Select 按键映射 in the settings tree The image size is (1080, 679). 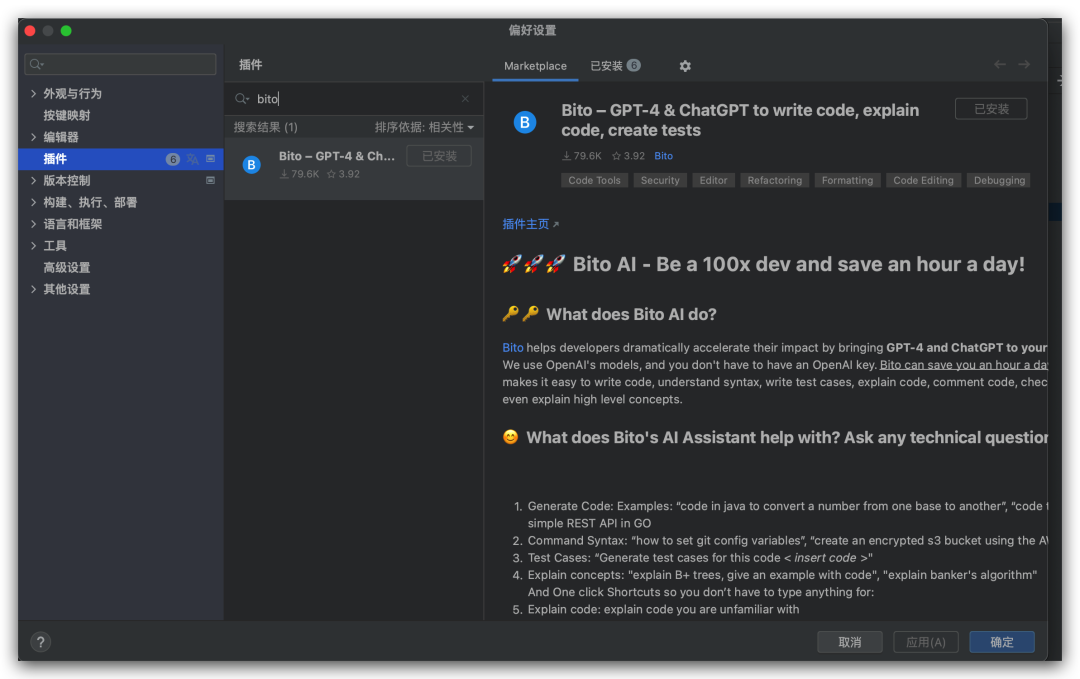coord(67,115)
